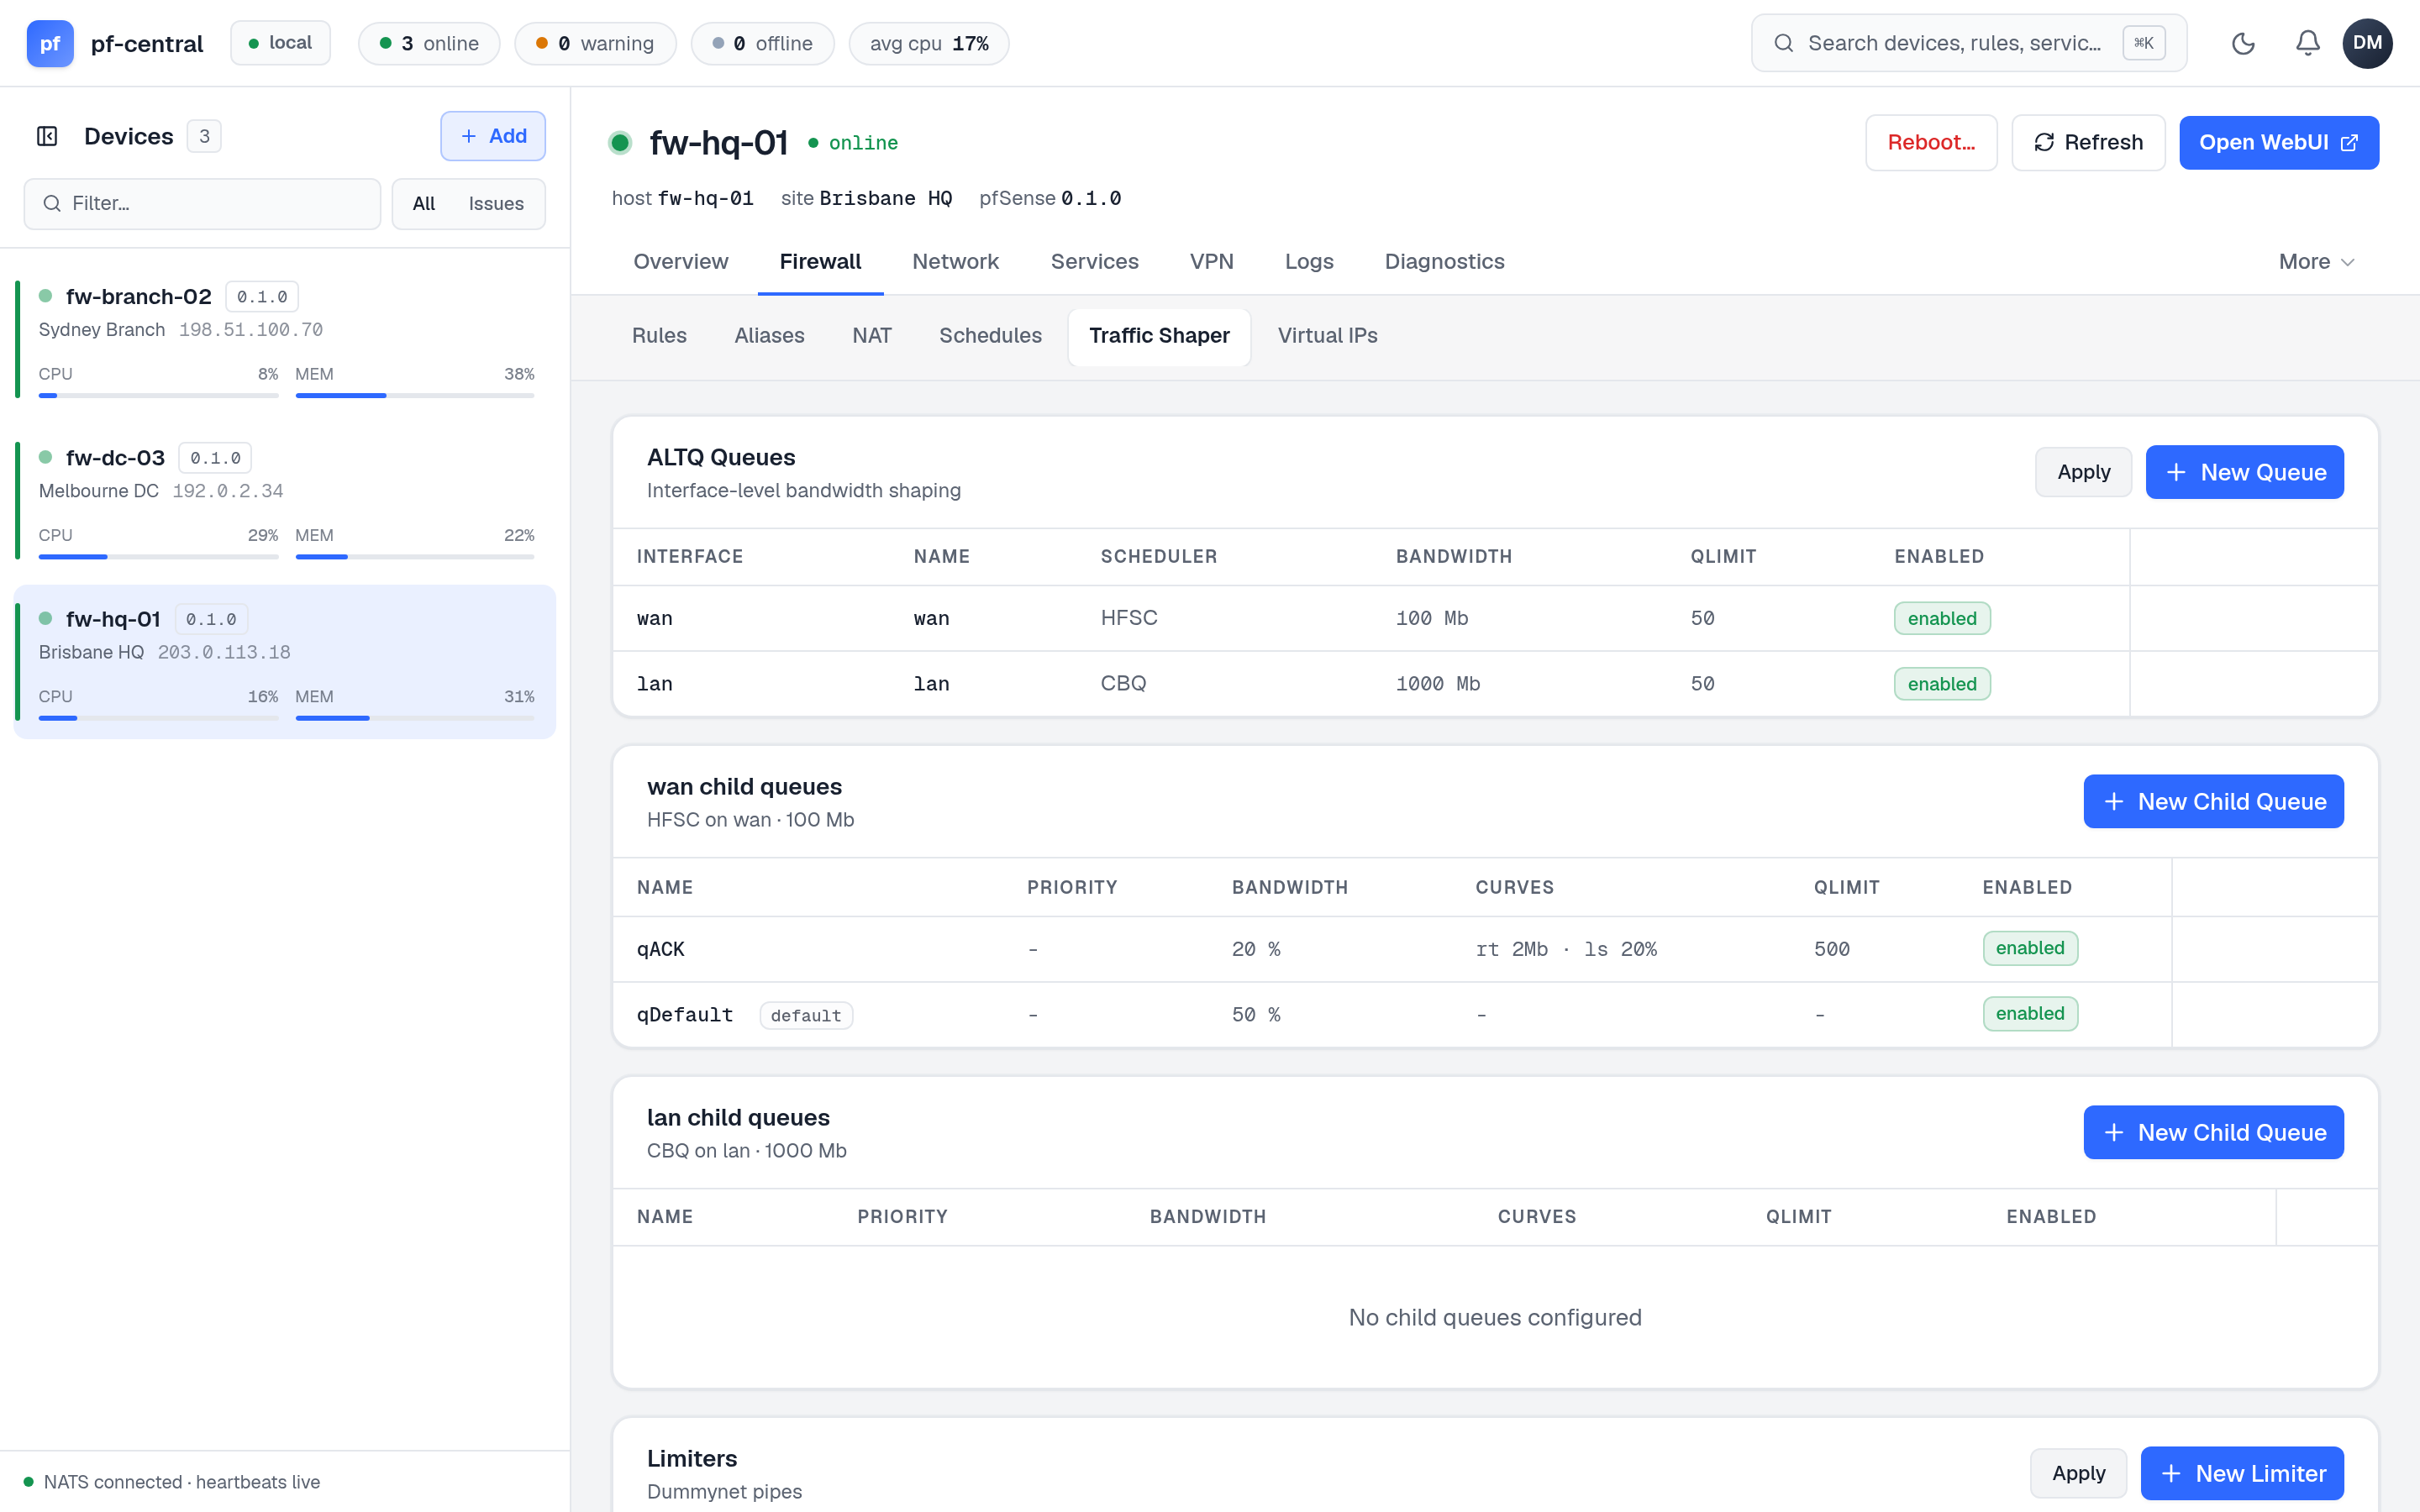Open the Rules sub-tab
The width and height of the screenshot is (2420, 1512).
[659, 336]
